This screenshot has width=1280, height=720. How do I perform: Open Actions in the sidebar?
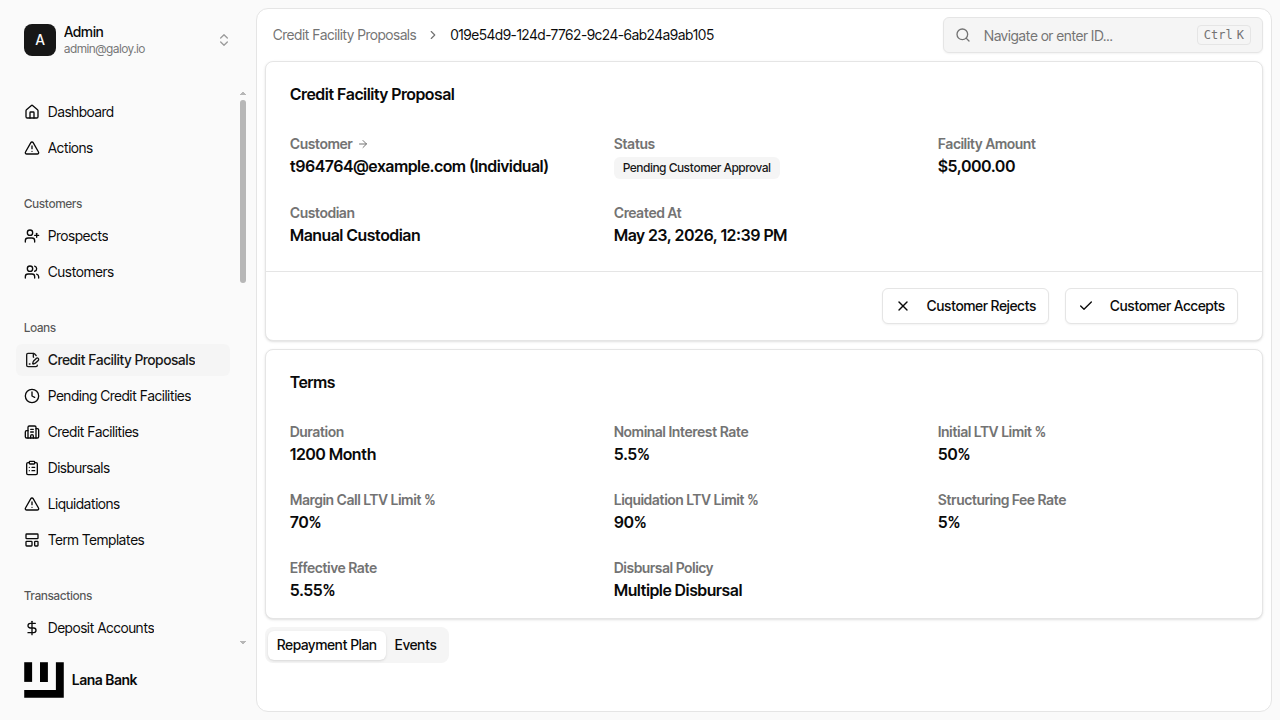(x=123, y=148)
